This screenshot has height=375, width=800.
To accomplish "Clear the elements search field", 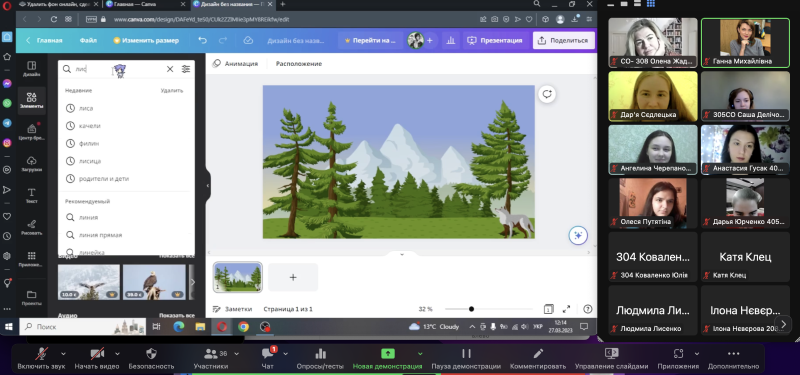I will [170, 69].
